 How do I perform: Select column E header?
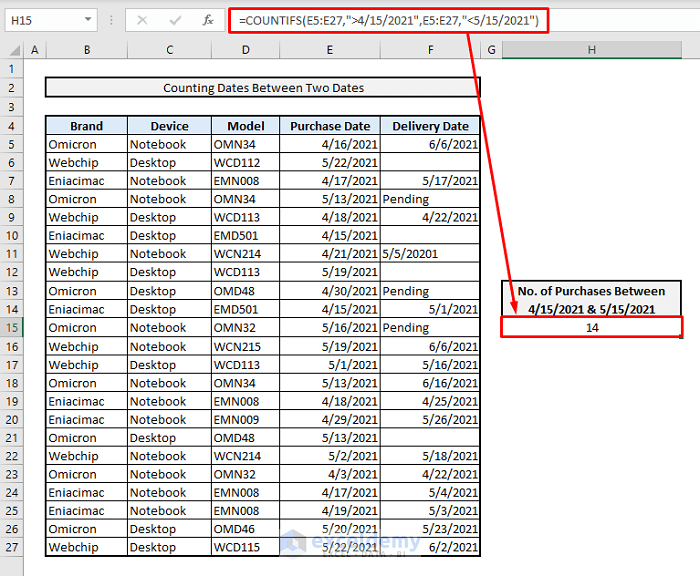[x=330, y=50]
